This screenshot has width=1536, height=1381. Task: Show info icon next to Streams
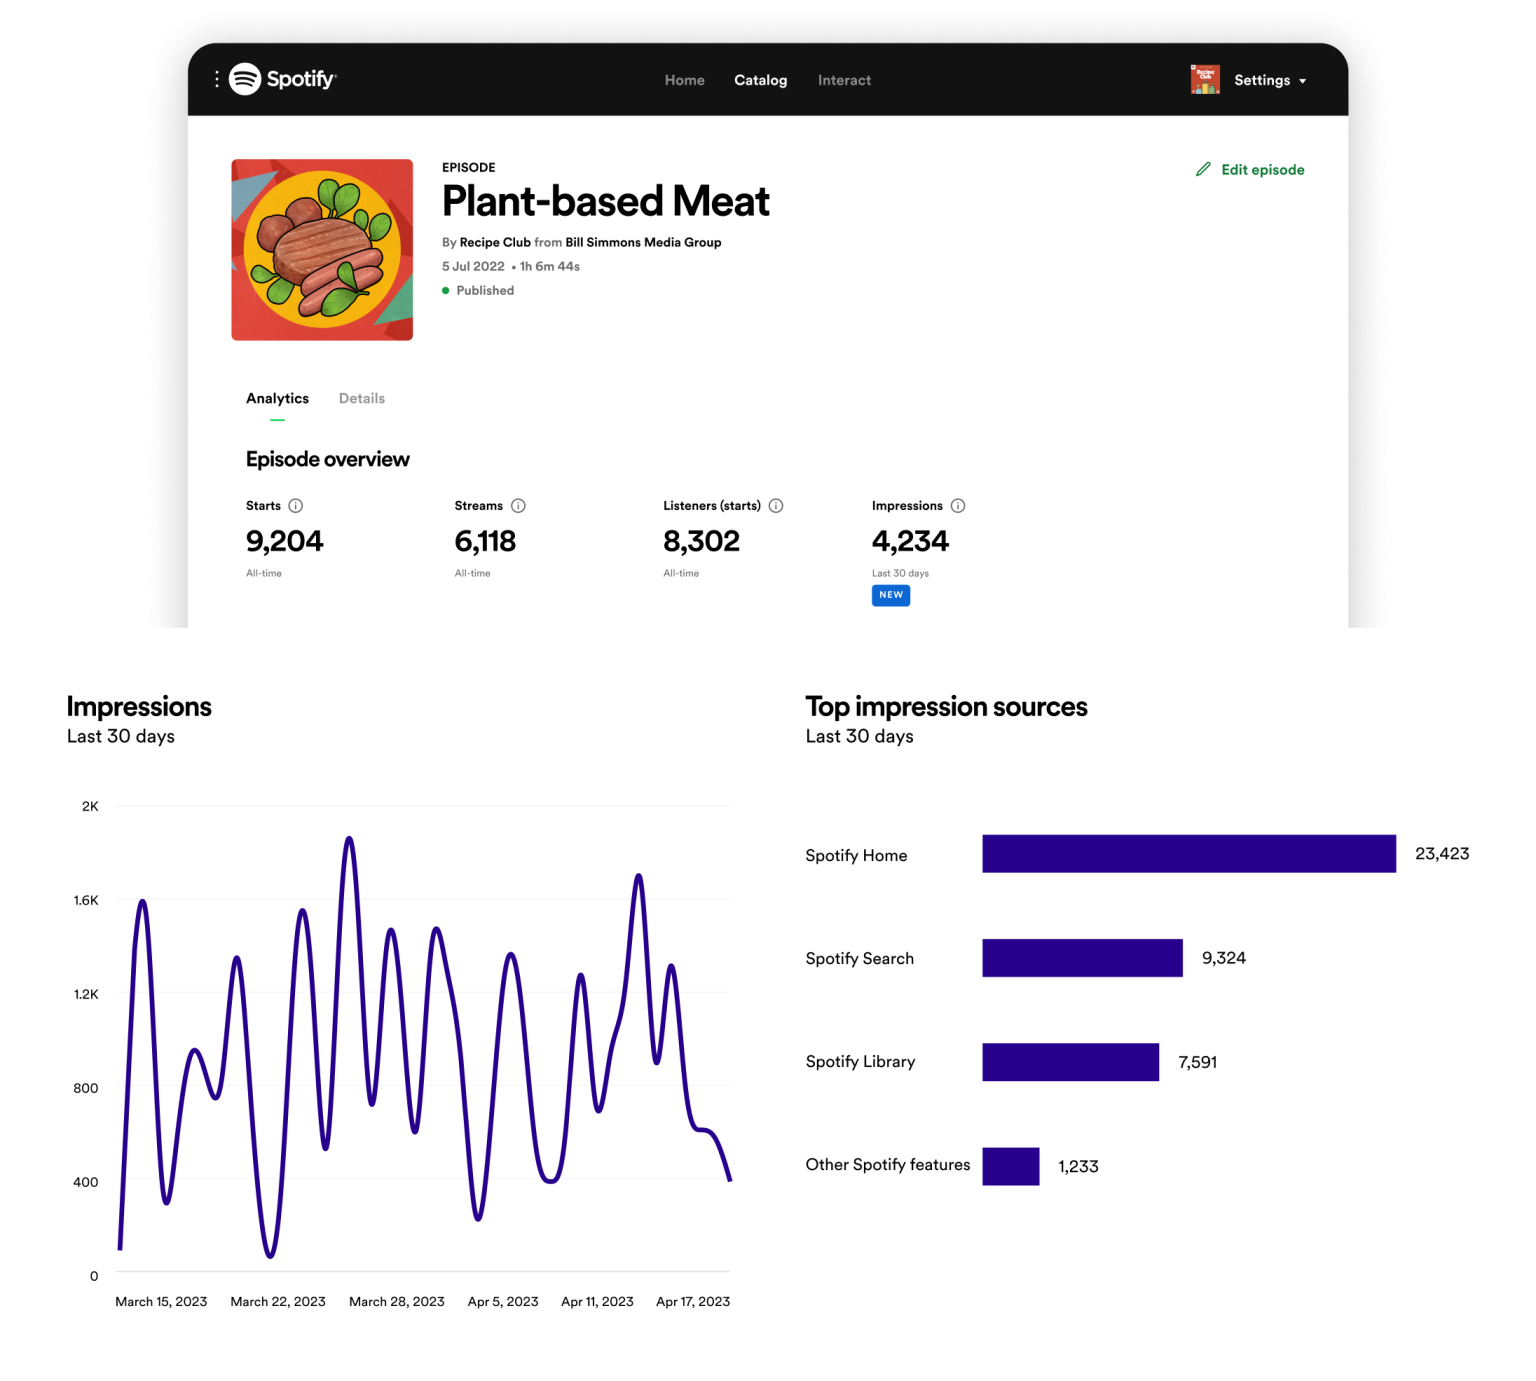coord(518,506)
